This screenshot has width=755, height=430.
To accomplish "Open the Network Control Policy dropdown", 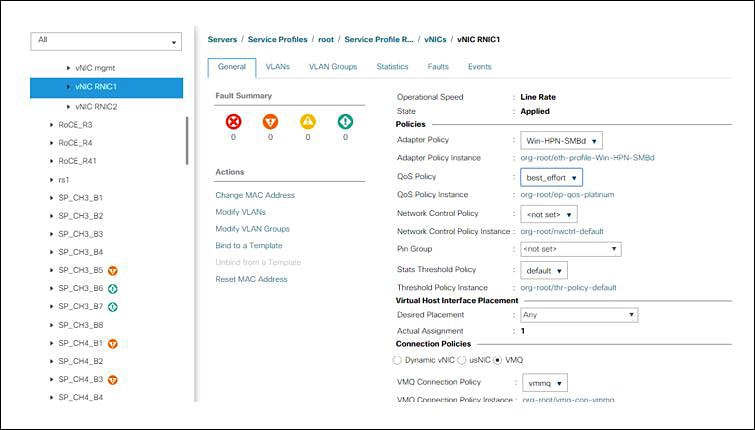I will coord(549,214).
